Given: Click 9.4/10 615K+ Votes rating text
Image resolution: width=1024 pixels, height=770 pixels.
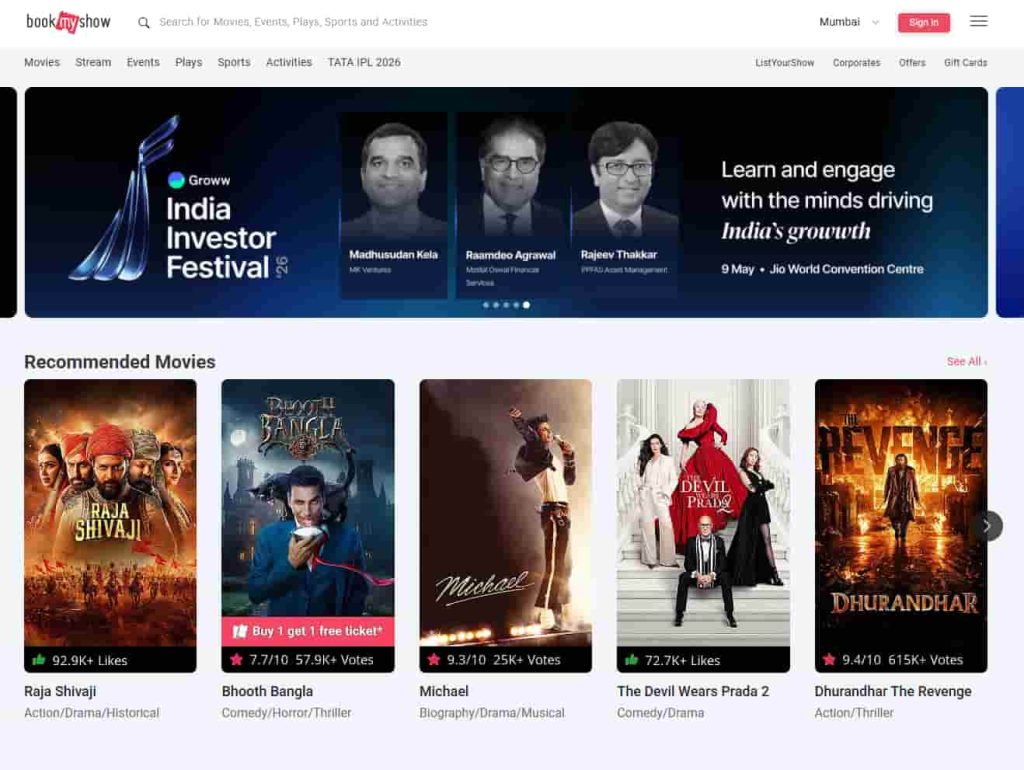Looking at the screenshot, I should click(x=902, y=660).
